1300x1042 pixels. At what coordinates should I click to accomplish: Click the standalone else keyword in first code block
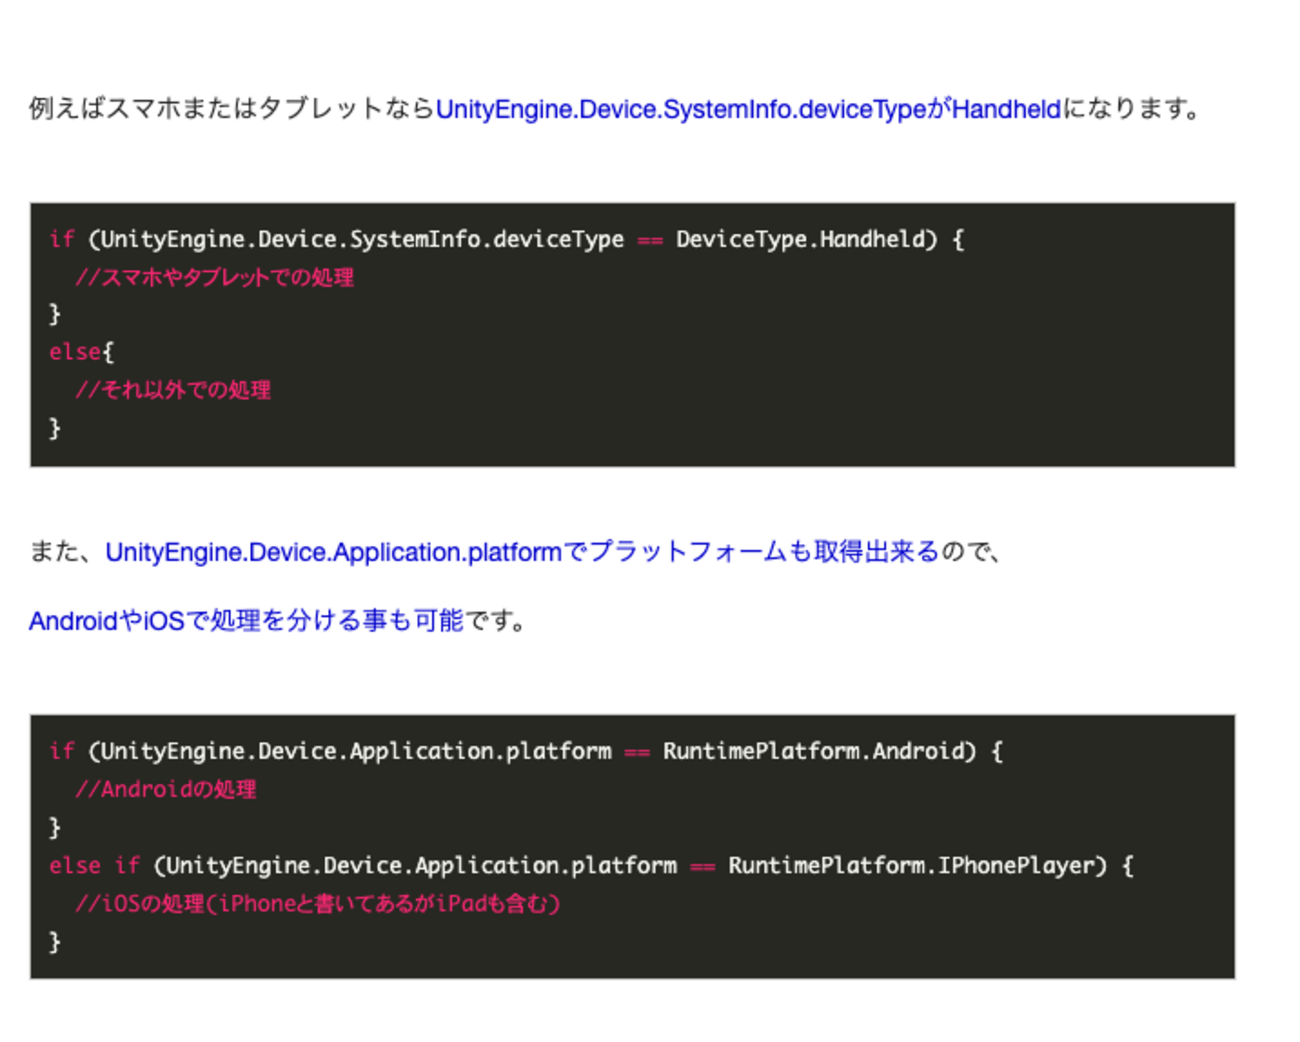(75, 352)
